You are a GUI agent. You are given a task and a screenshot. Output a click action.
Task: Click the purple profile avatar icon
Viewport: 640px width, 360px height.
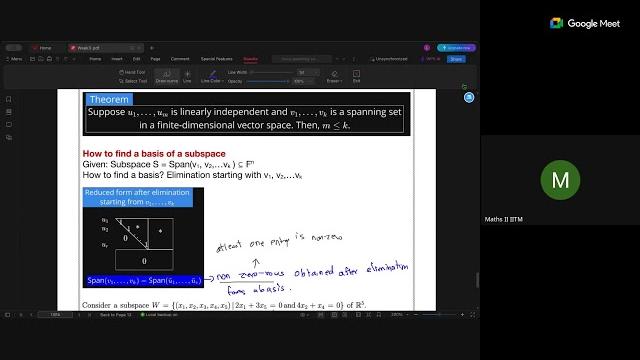427,48
